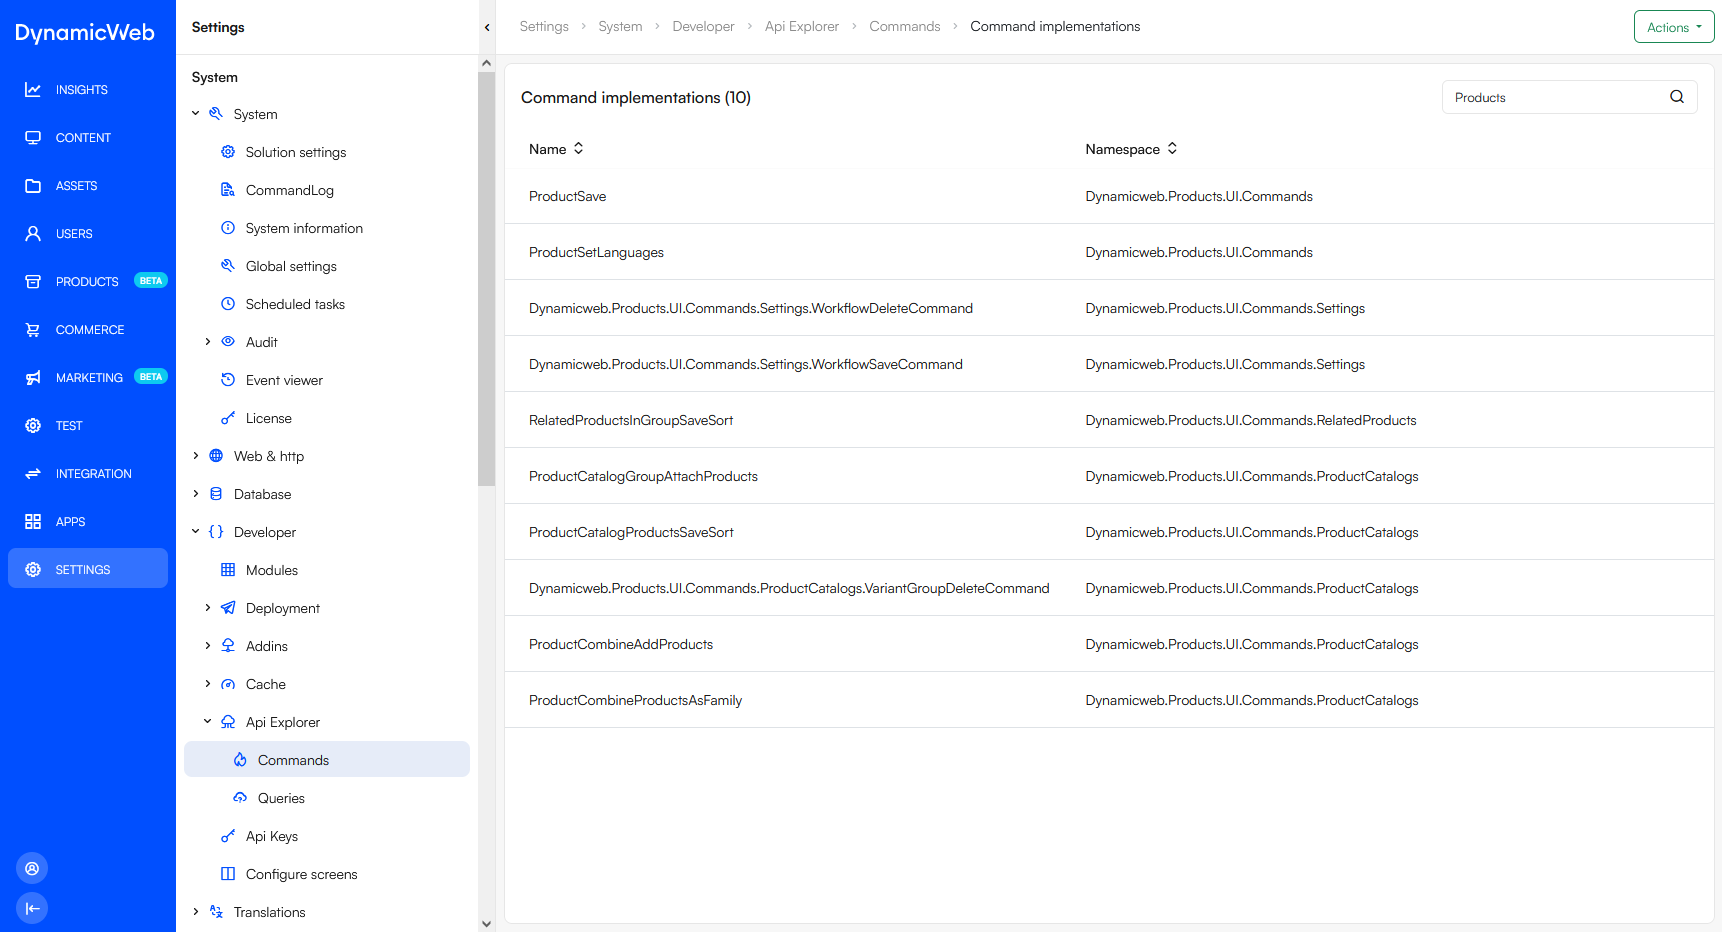Expand the Deployment tree node

[x=208, y=608]
